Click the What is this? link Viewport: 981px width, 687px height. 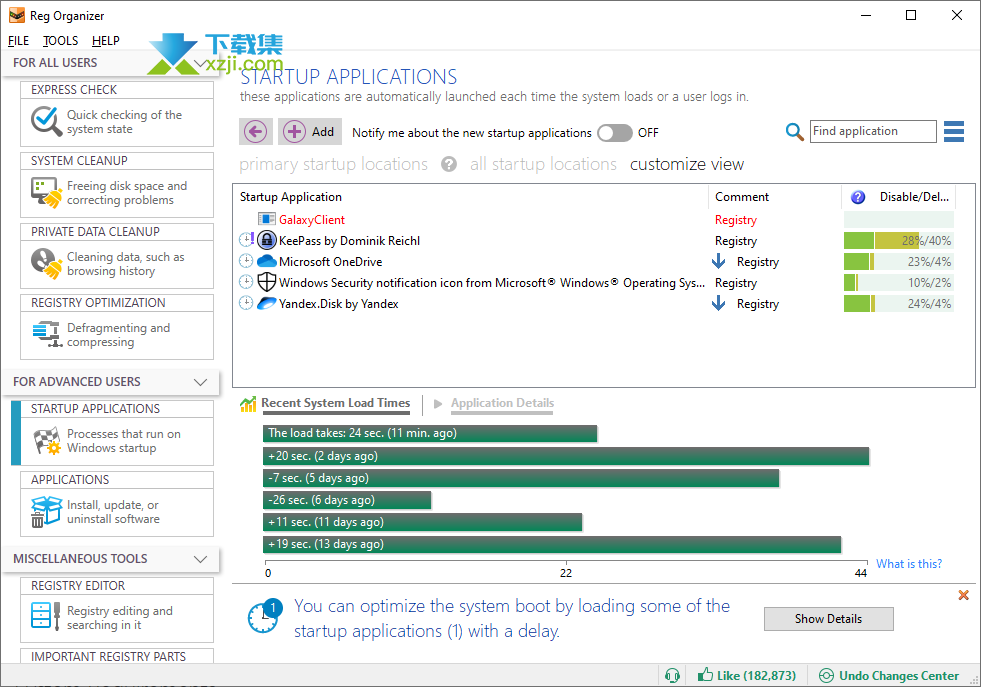pos(908,564)
